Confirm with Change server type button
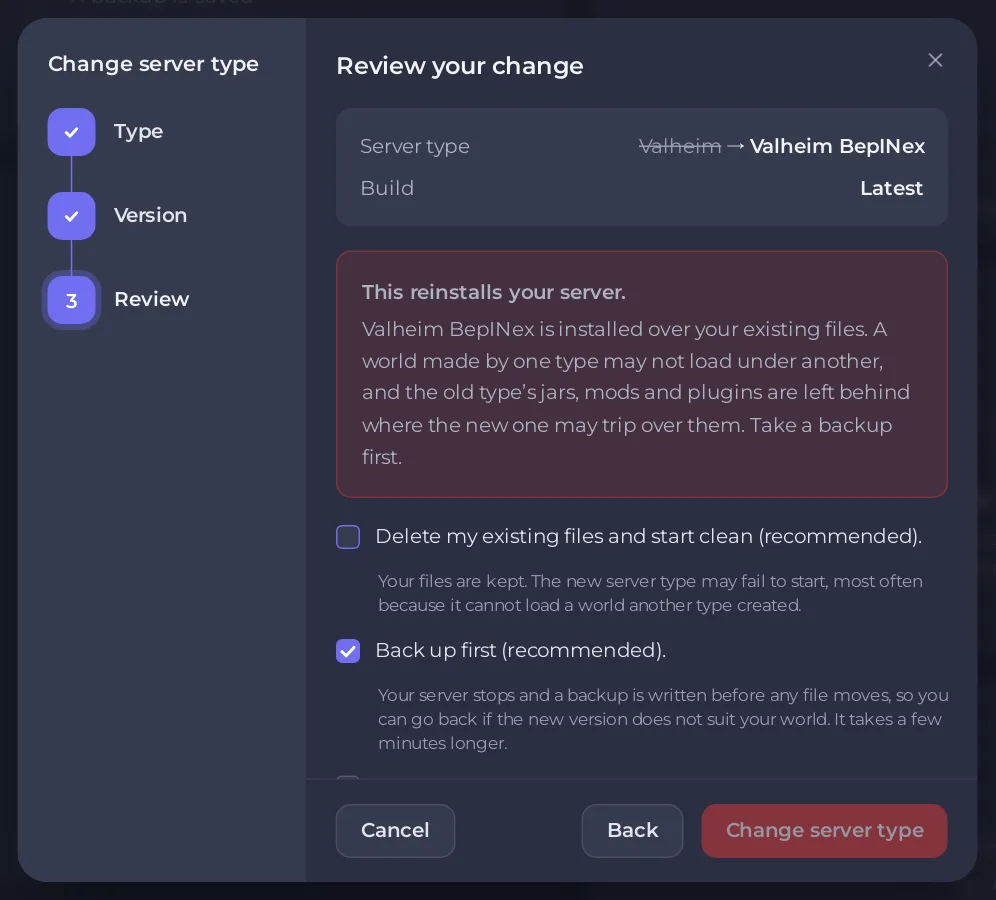This screenshot has height=900, width=996. [824, 831]
